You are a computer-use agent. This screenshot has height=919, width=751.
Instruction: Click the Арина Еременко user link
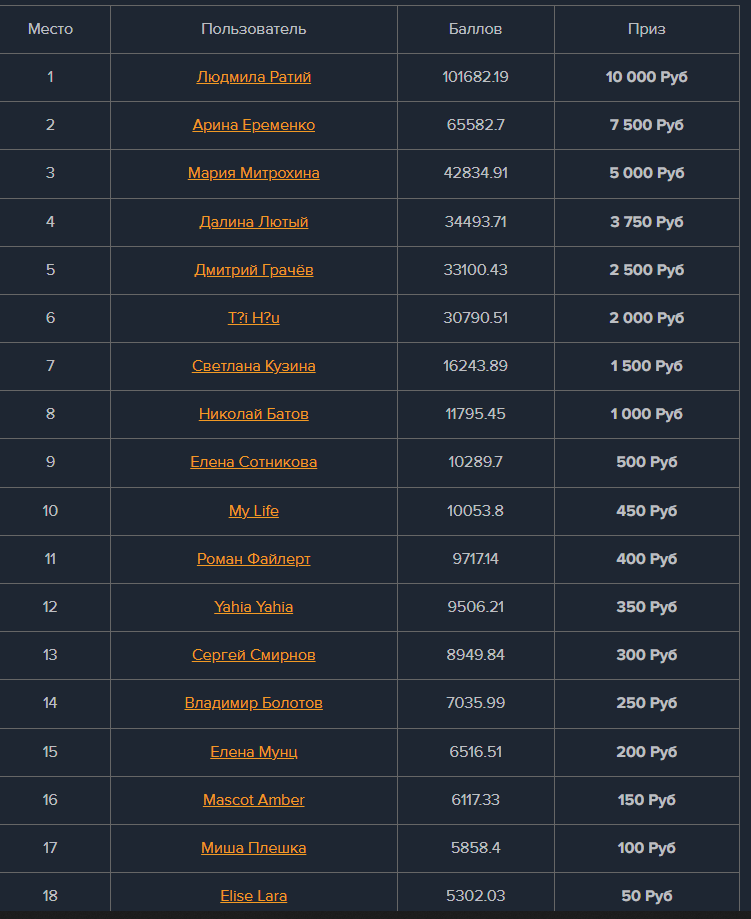coord(254,125)
